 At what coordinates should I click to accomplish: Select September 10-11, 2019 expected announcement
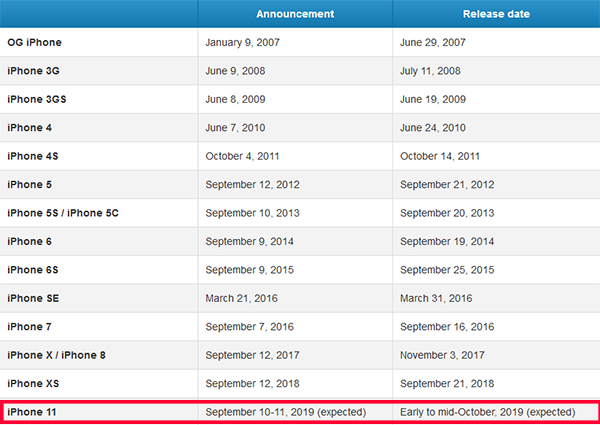pyautogui.click(x=285, y=412)
